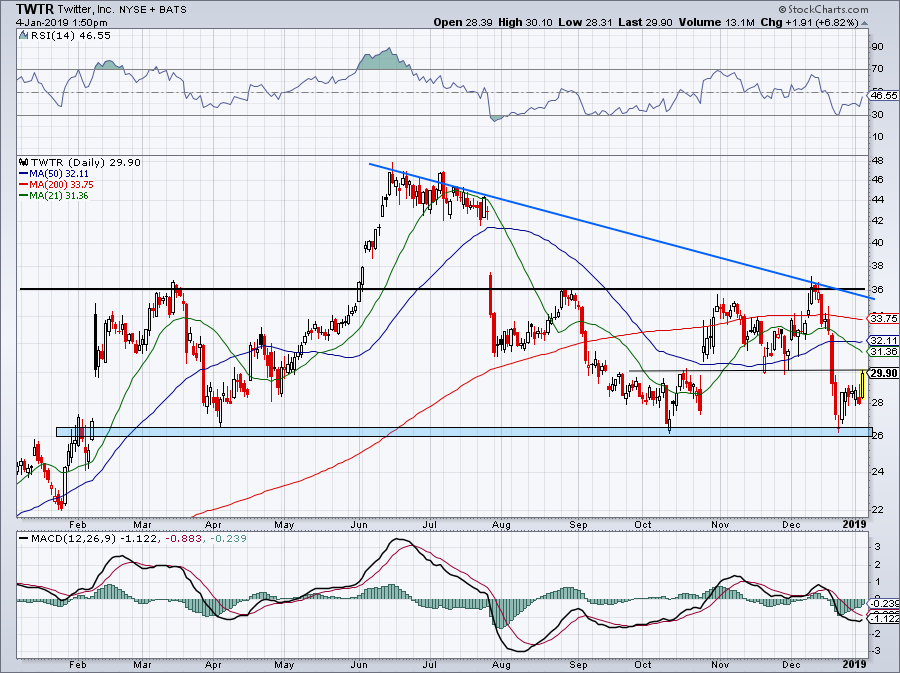Image resolution: width=900 pixels, height=673 pixels.
Task: Click the 31.36 price tag on the right axis
Action: pyautogui.click(x=883, y=351)
